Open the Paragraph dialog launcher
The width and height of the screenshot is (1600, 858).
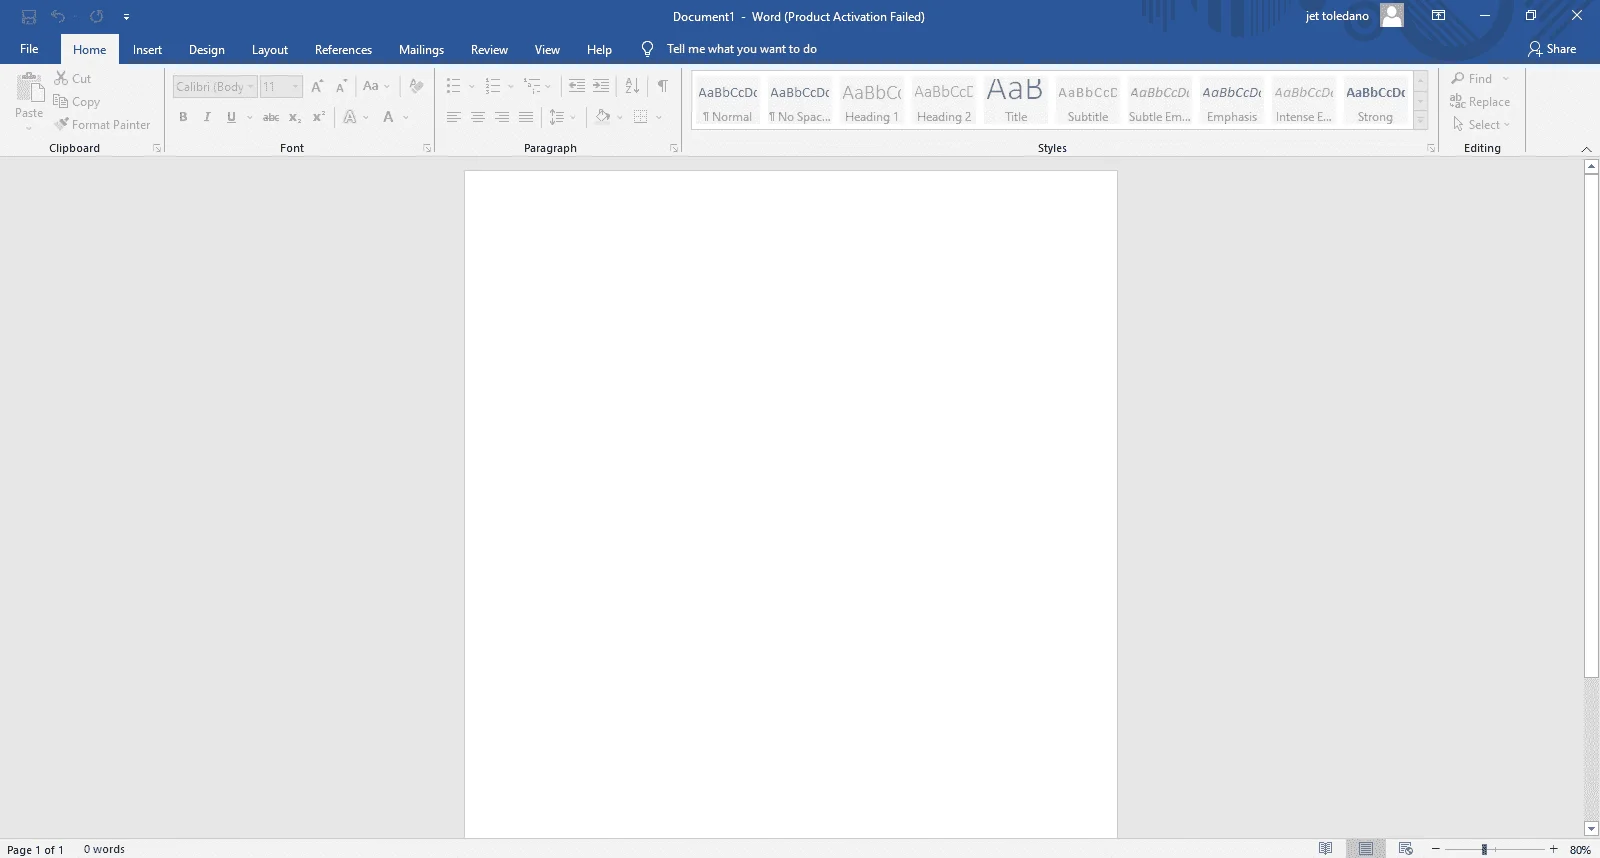[674, 148]
